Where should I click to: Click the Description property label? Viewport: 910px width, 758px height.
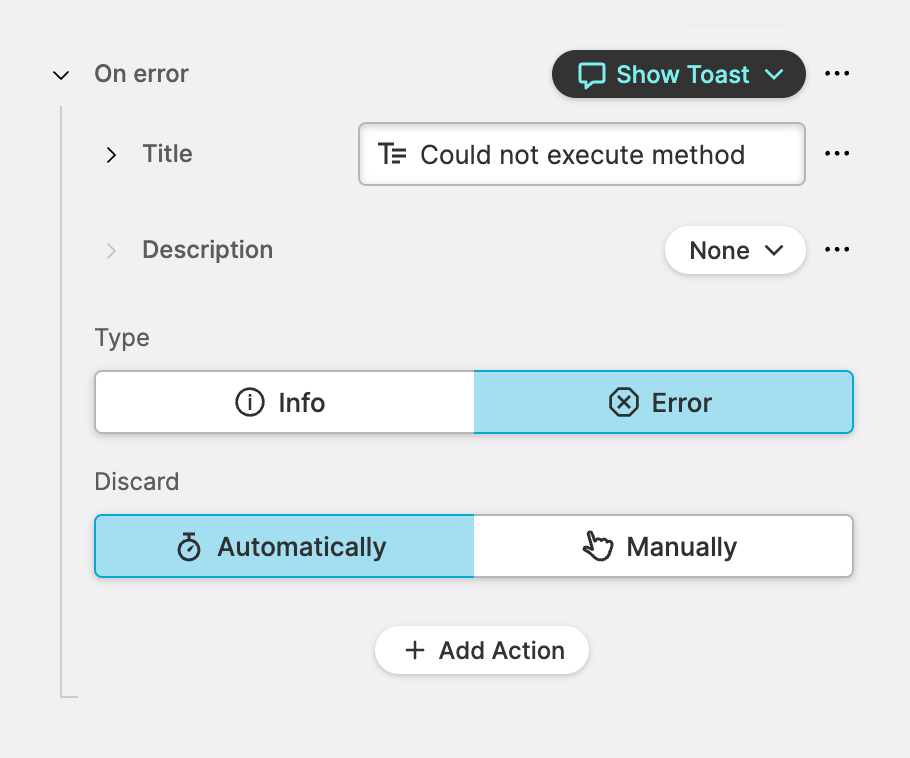(x=207, y=250)
